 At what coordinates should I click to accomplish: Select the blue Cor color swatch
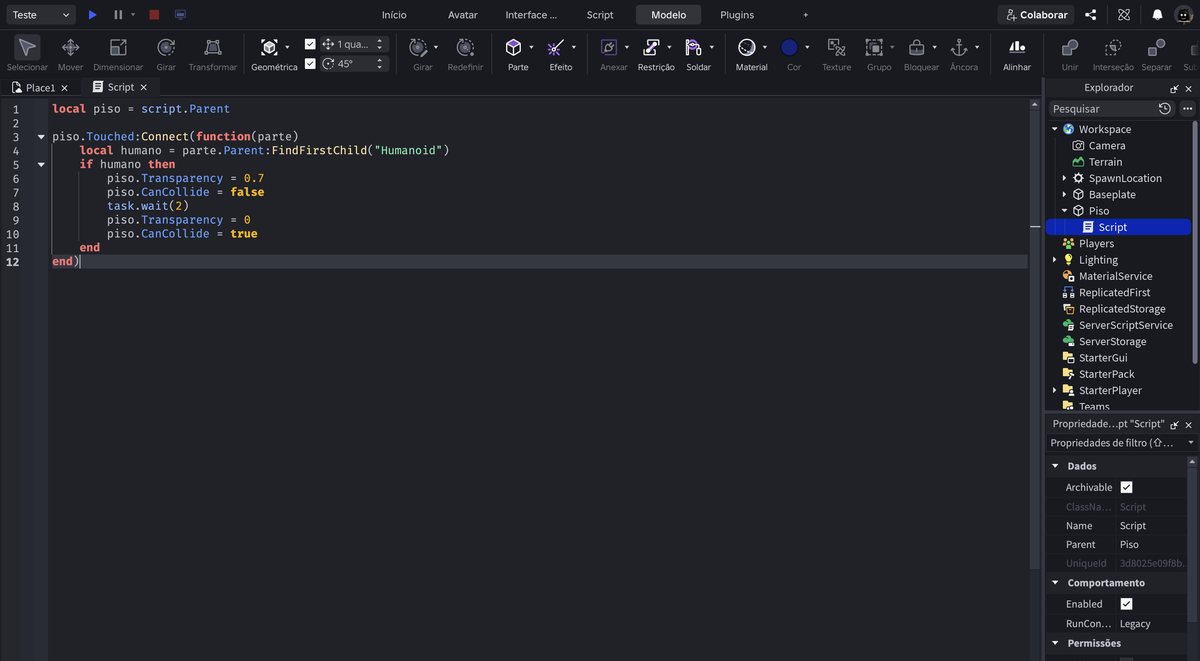pos(789,47)
